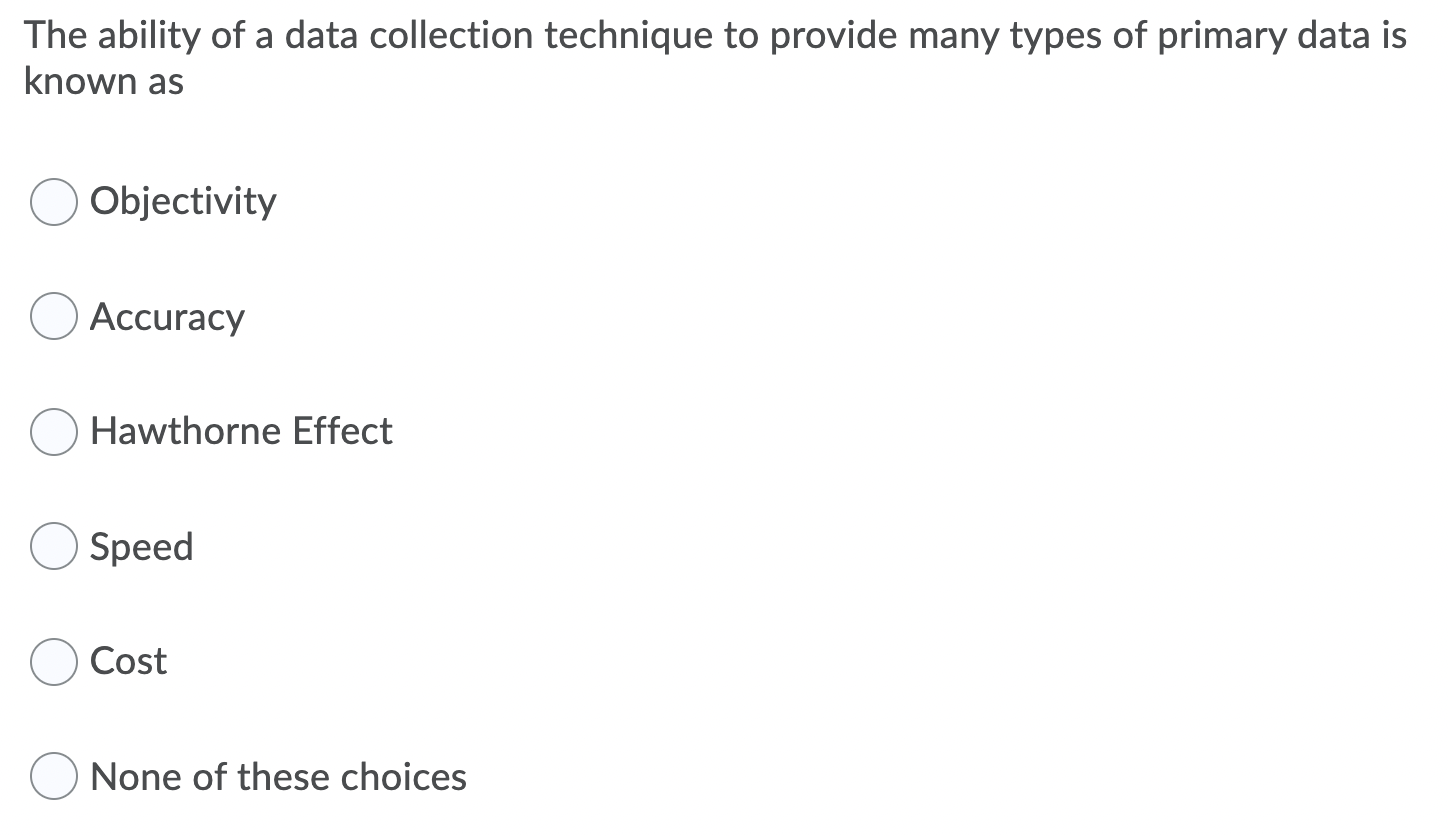The width and height of the screenshot is (1448, 836).
Task: Click the Speed answer text
Action: click(141, 546)
